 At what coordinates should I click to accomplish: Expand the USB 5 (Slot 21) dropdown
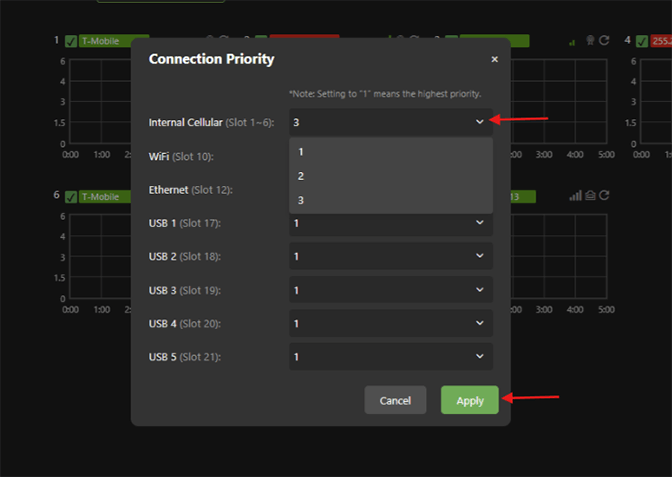[391, 357]
